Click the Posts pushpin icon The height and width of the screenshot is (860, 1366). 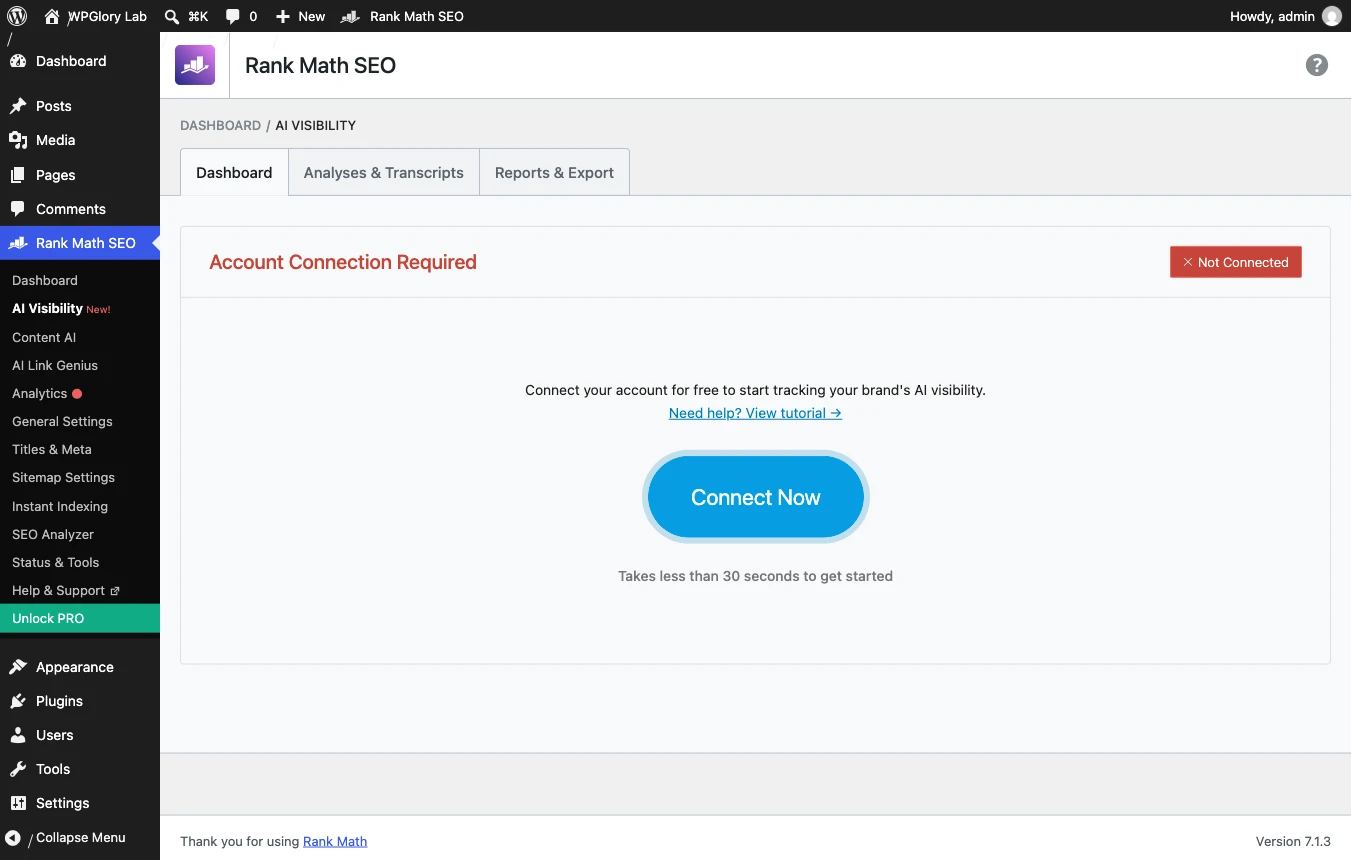tap(18, 106)
